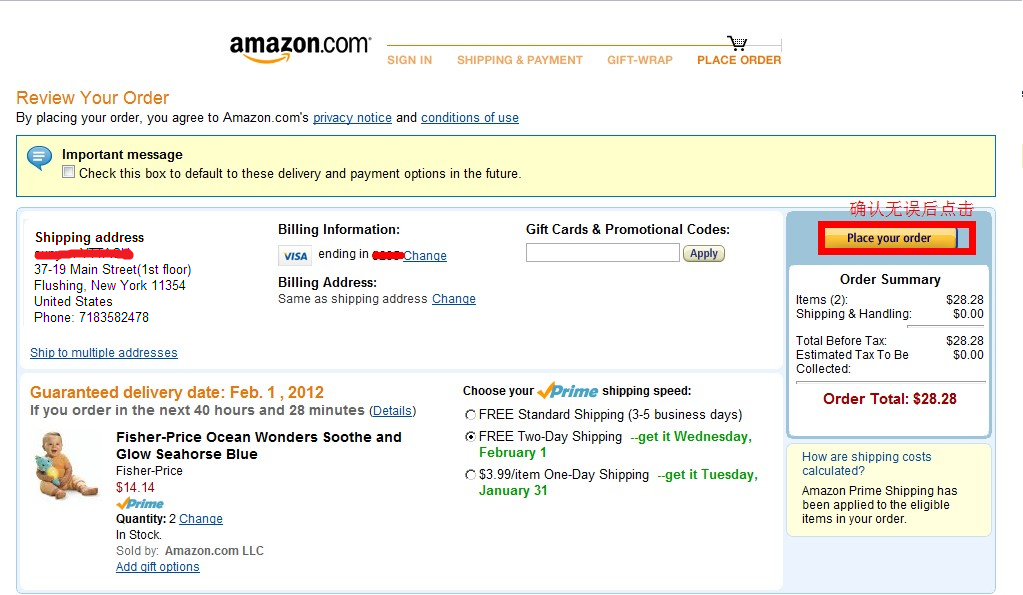
Task: Change the item quantity
Action: point(201,519)
